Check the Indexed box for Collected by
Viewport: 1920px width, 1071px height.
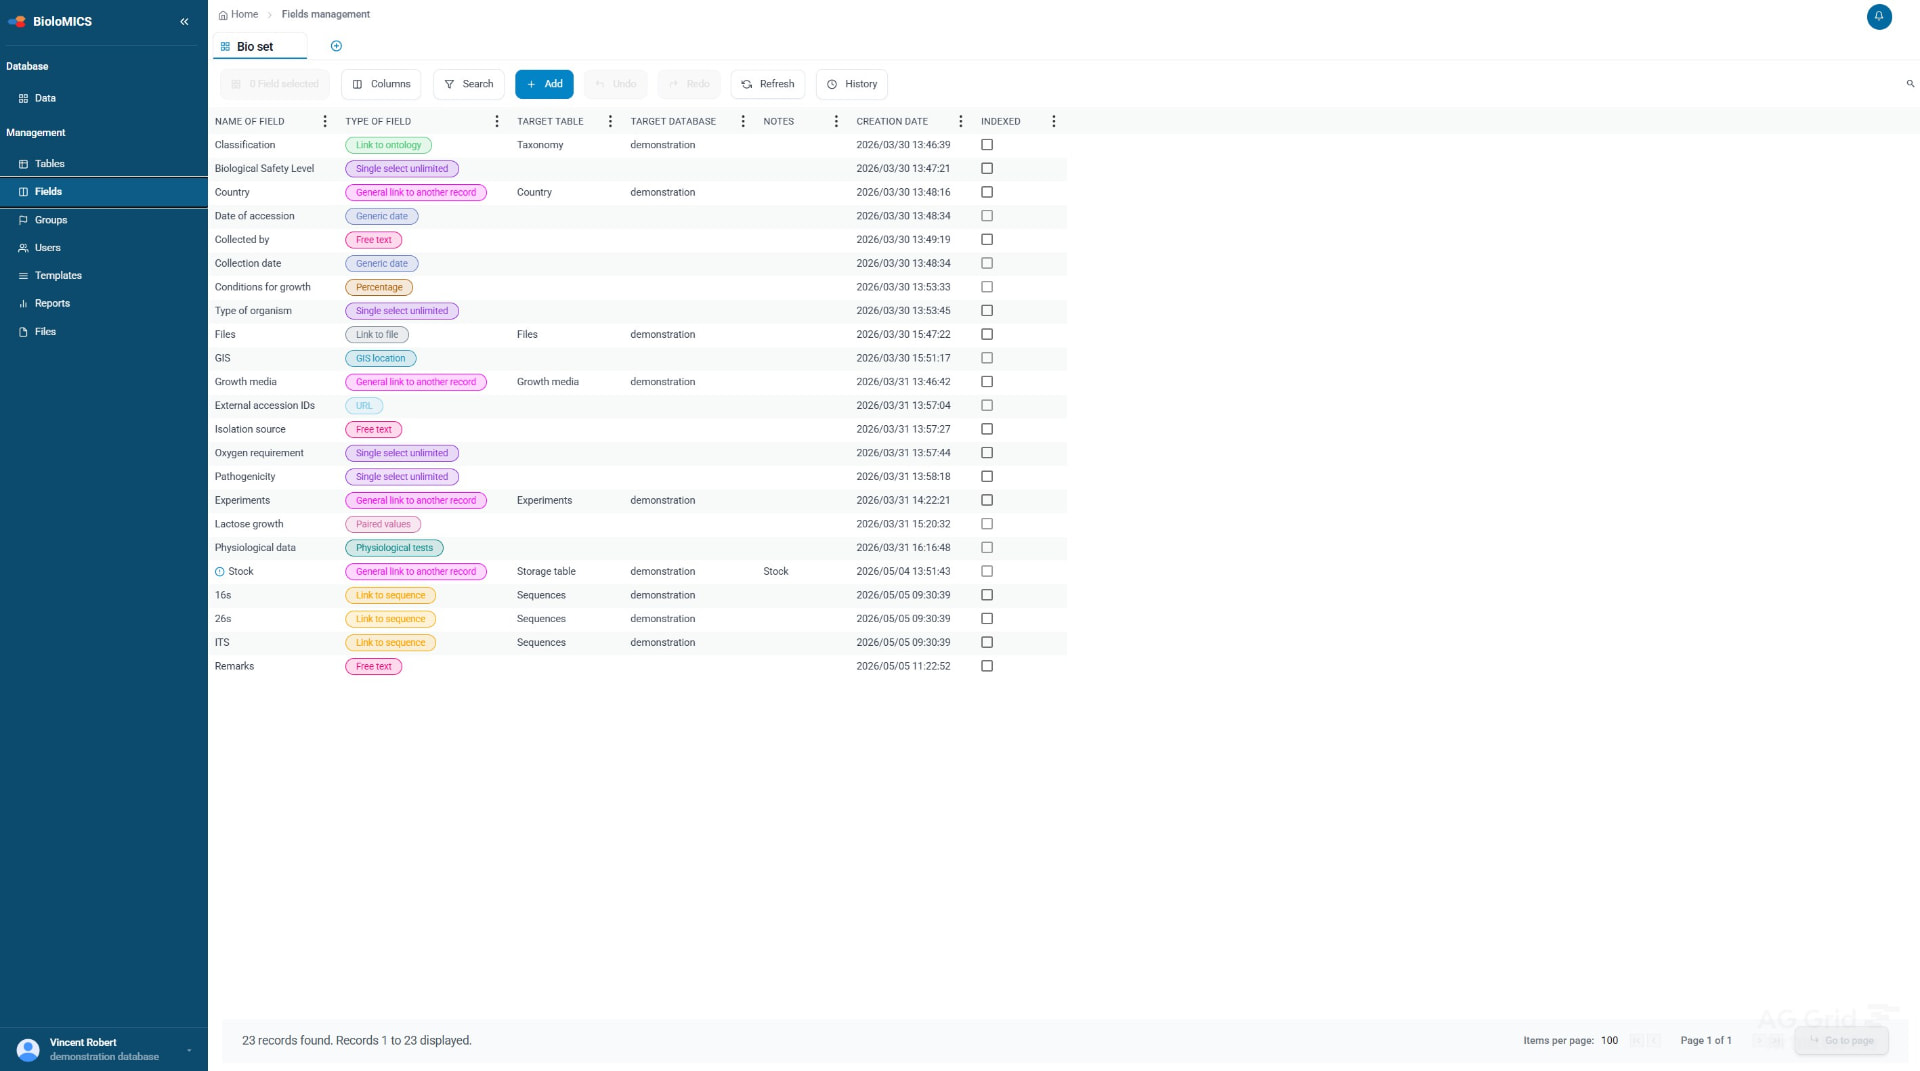(x=987, y=240)
